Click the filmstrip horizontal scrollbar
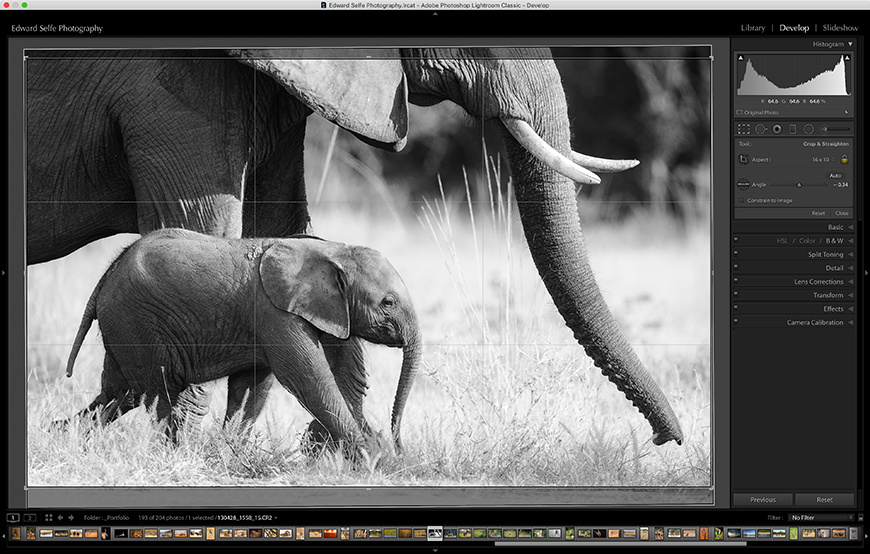 point(620,544)
